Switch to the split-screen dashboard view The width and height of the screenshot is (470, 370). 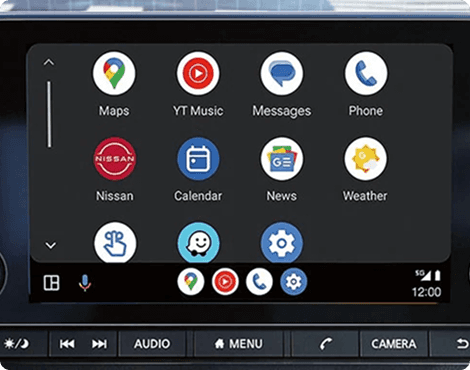click(x=52, y=283)
